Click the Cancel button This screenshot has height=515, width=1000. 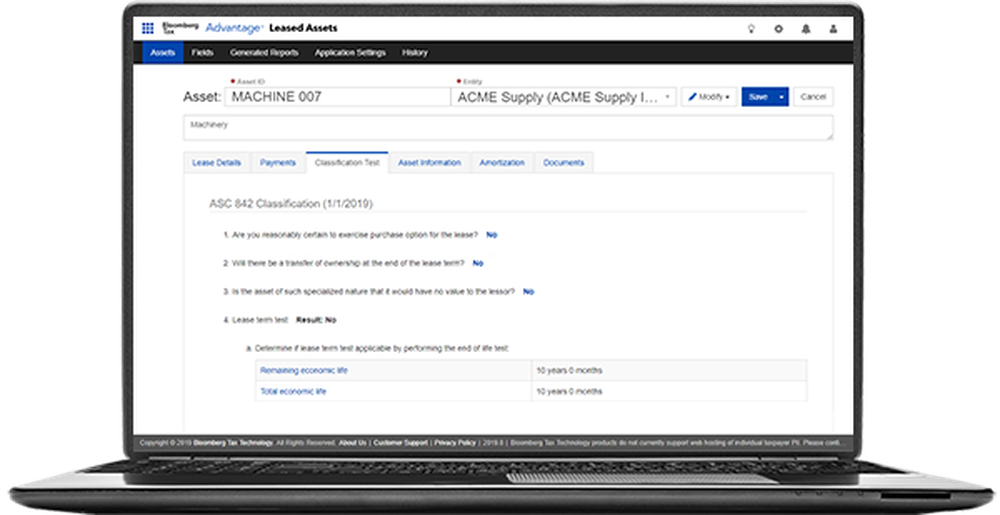click(x=813, y=97)
